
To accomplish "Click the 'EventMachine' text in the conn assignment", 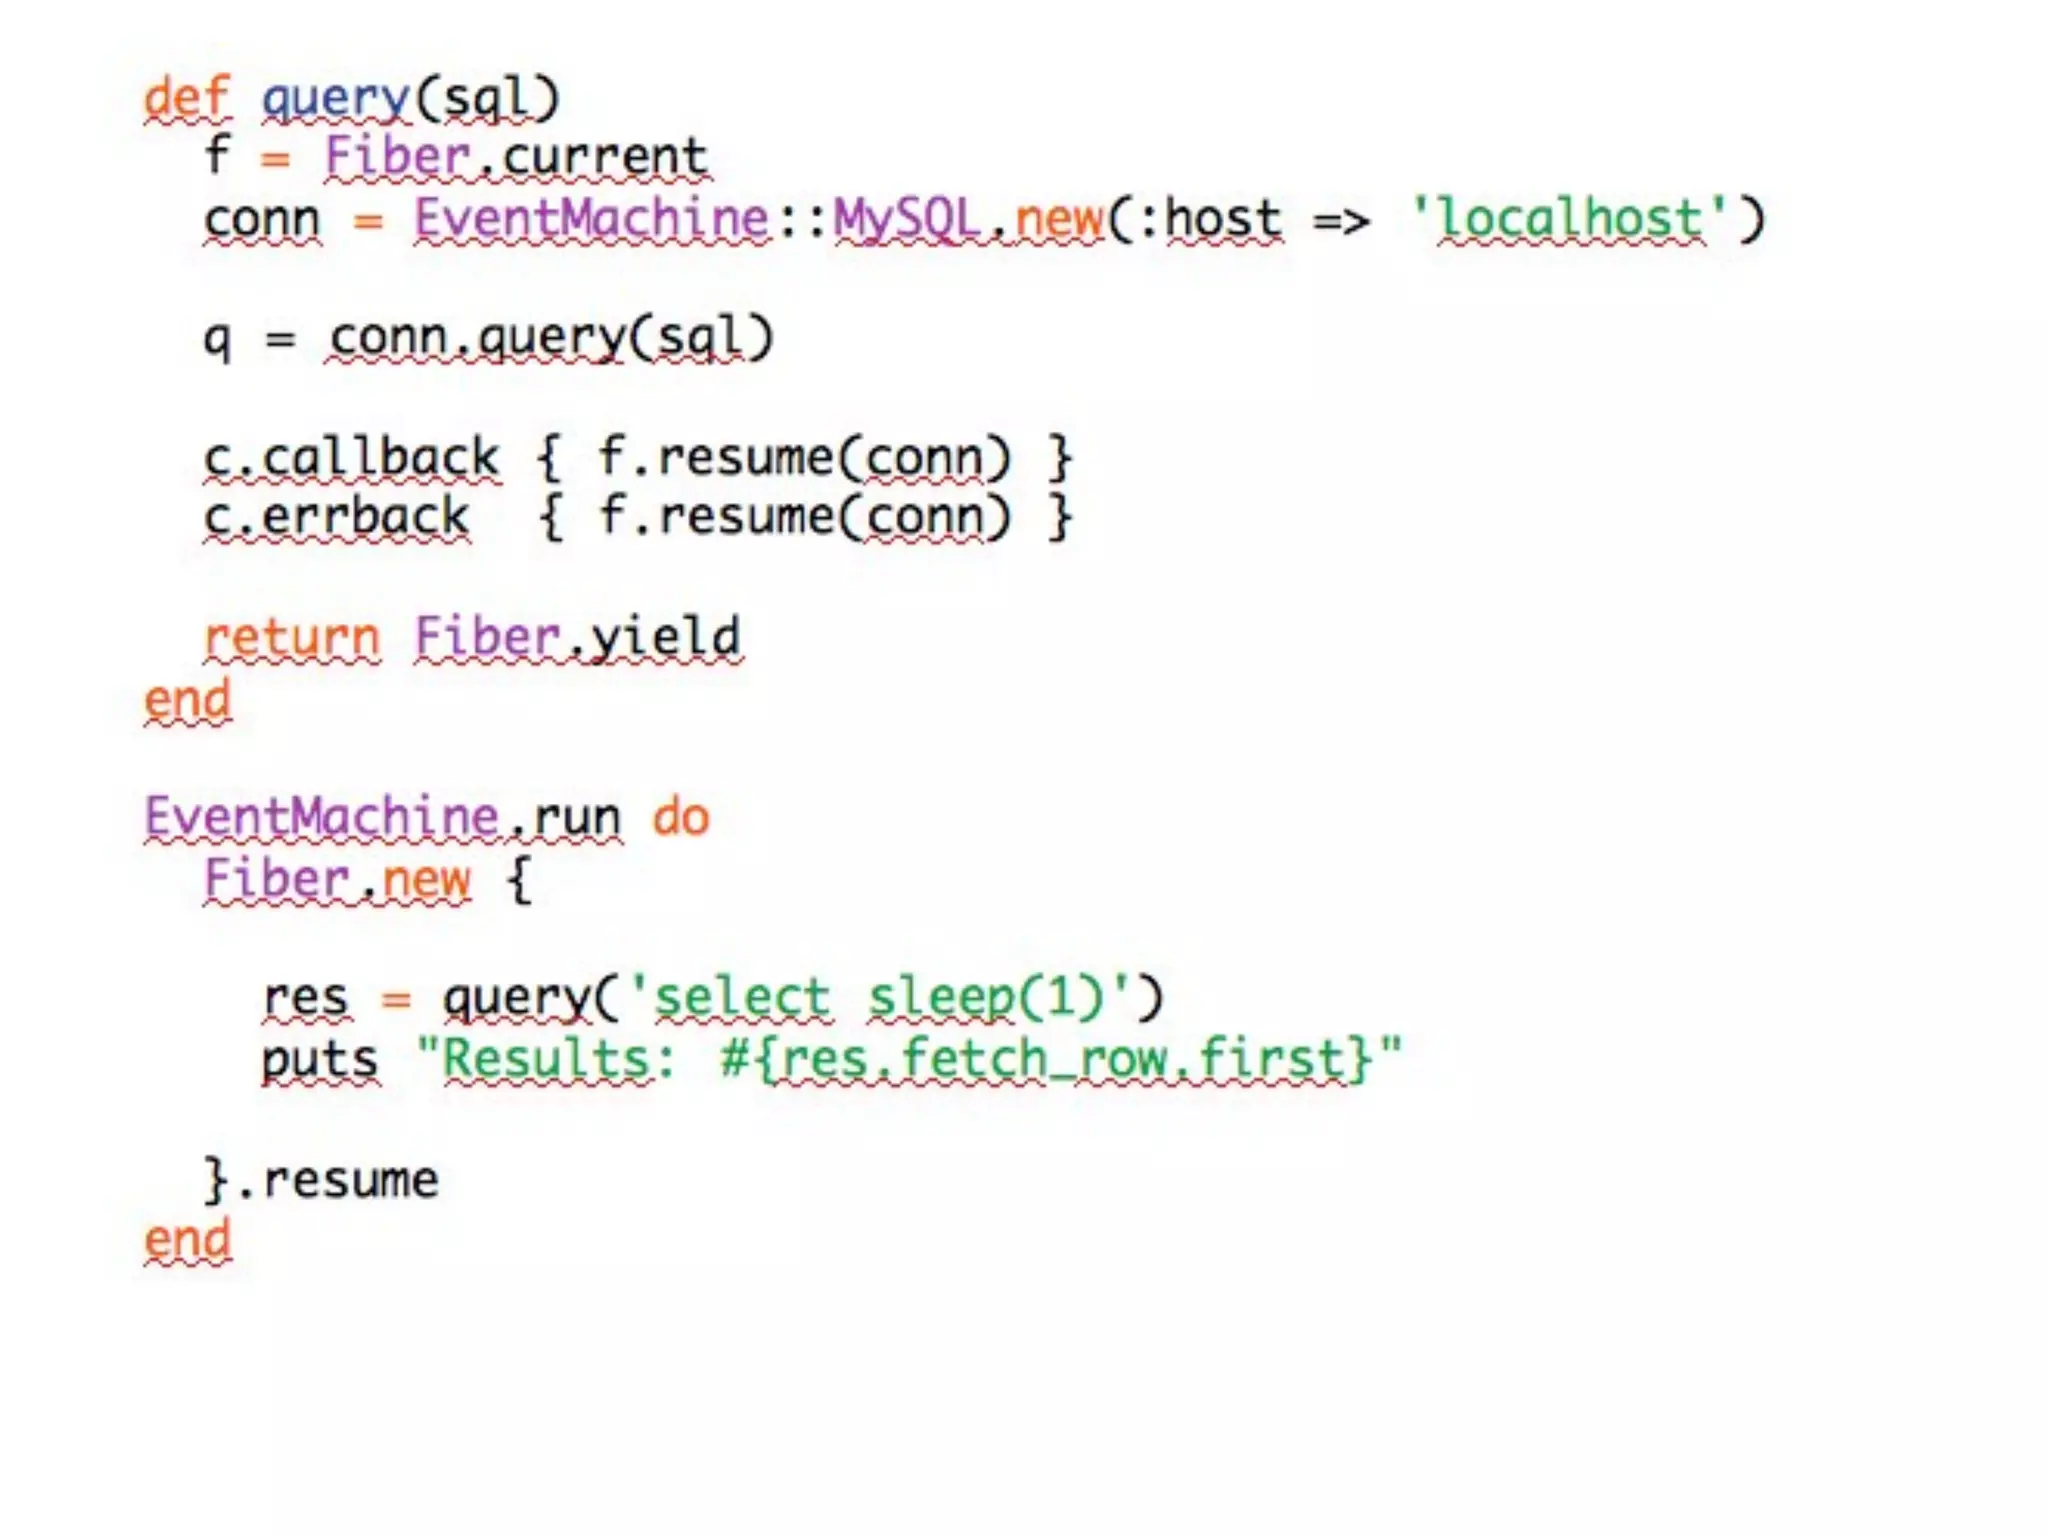I will pyautogui.click(x=591, y=219).
